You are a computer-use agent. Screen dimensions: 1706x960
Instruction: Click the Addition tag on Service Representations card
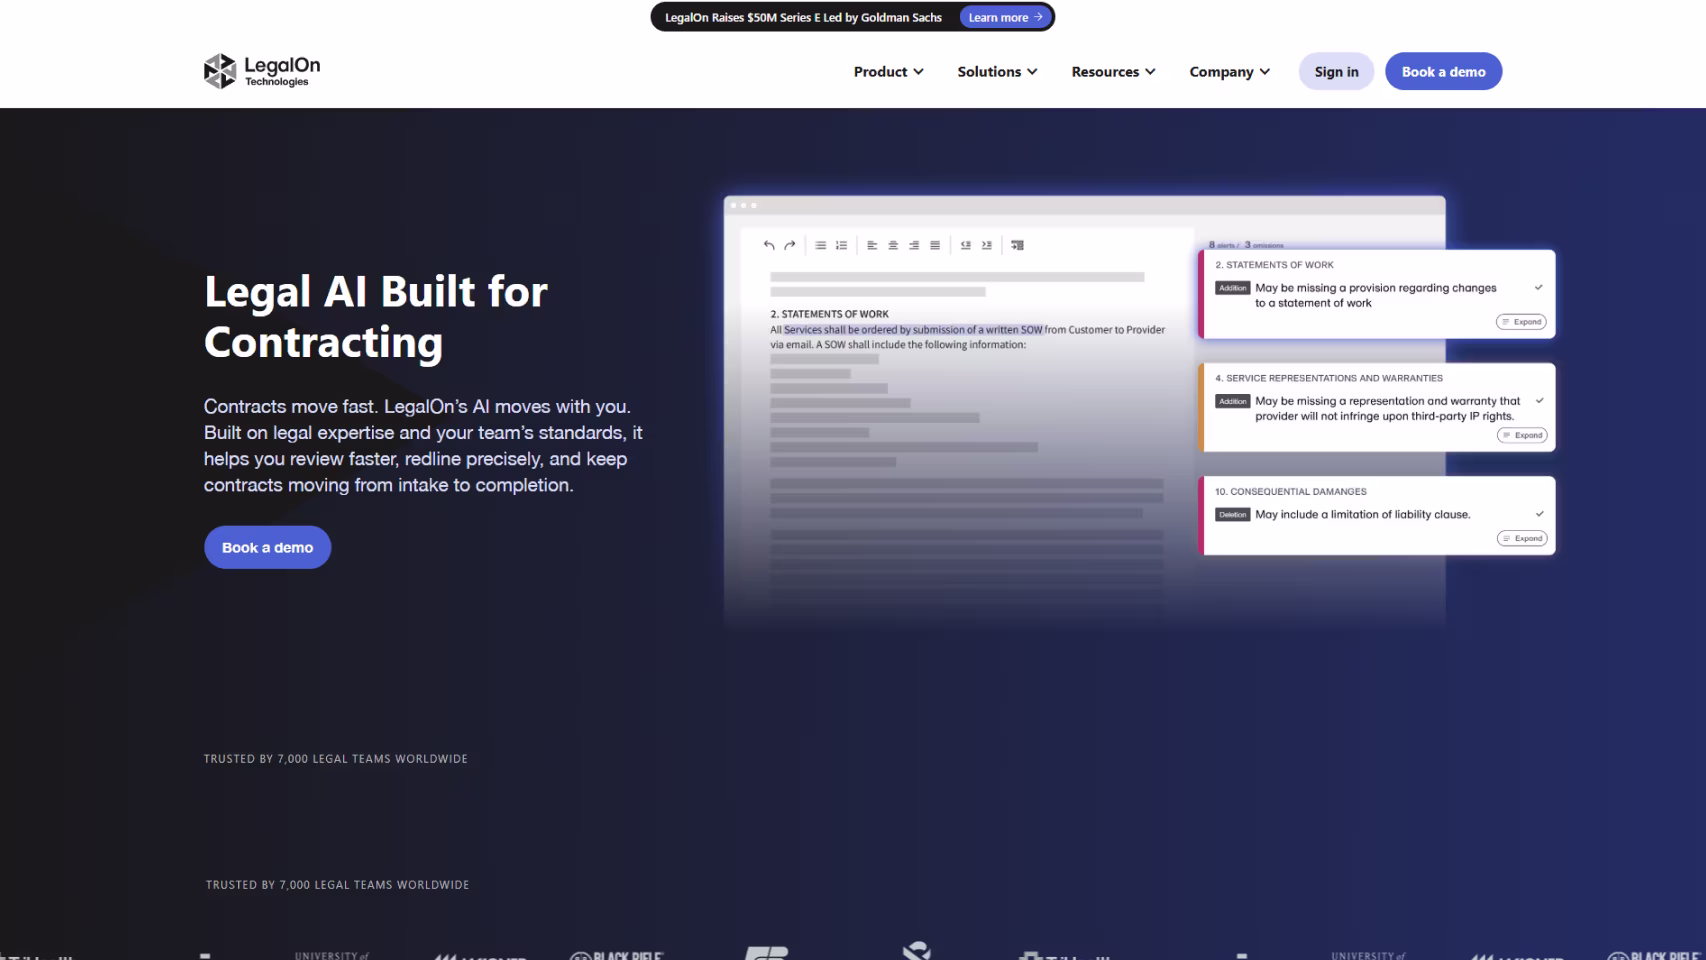coord(1232,401)
